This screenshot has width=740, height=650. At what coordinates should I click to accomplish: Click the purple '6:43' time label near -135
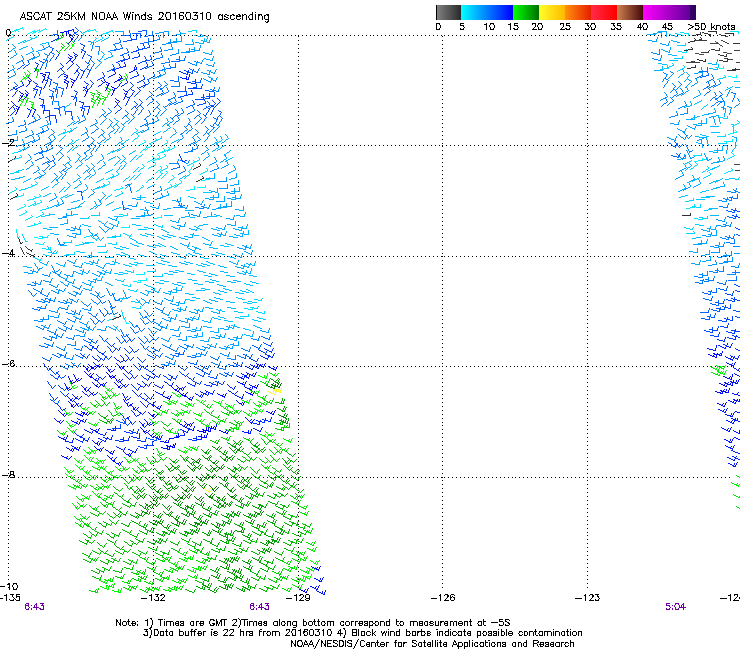tap(34, 607)
